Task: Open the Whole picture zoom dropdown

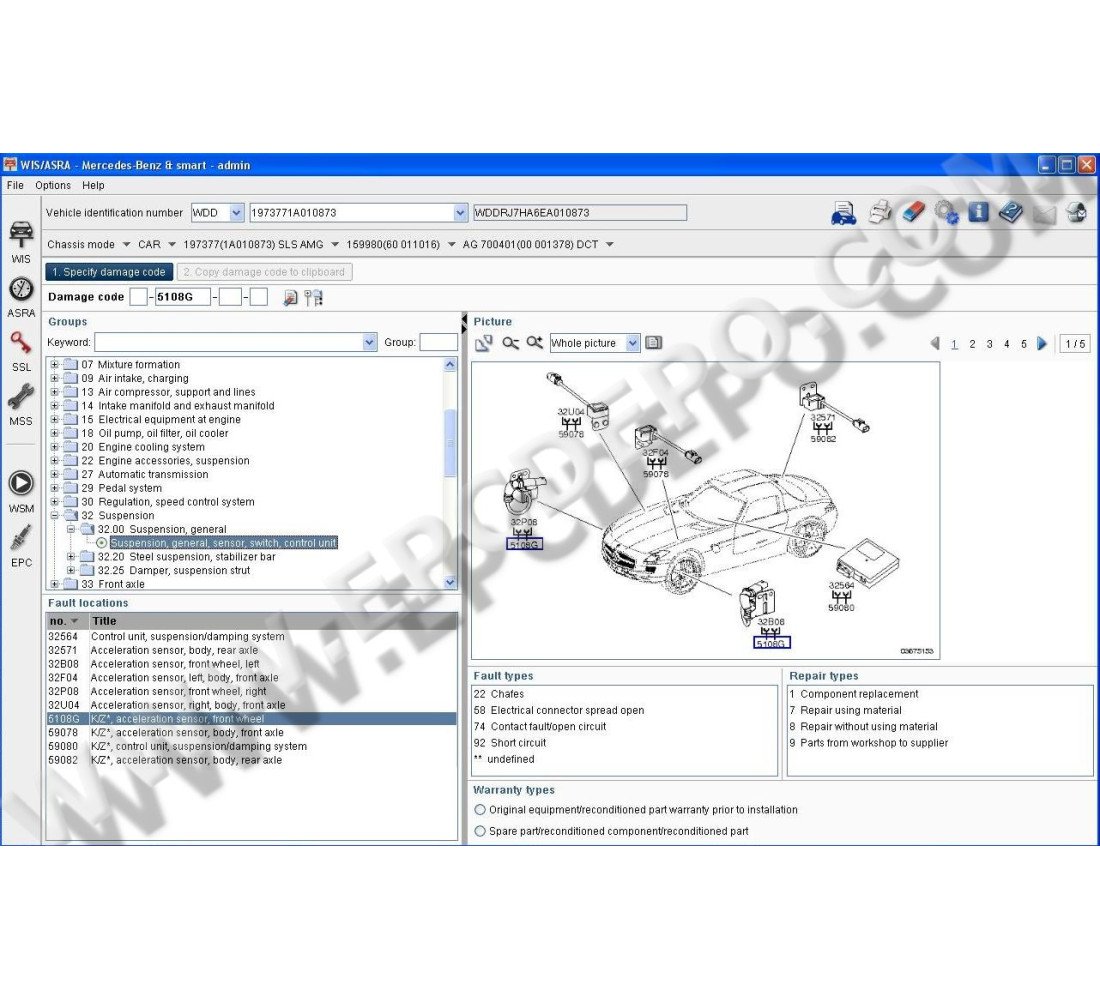Action: [x=632, y=343]
